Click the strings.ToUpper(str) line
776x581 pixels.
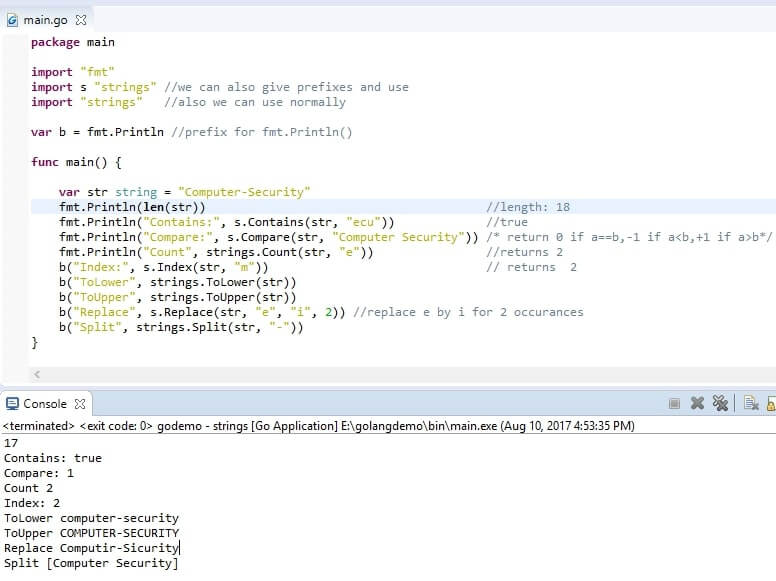177,297
